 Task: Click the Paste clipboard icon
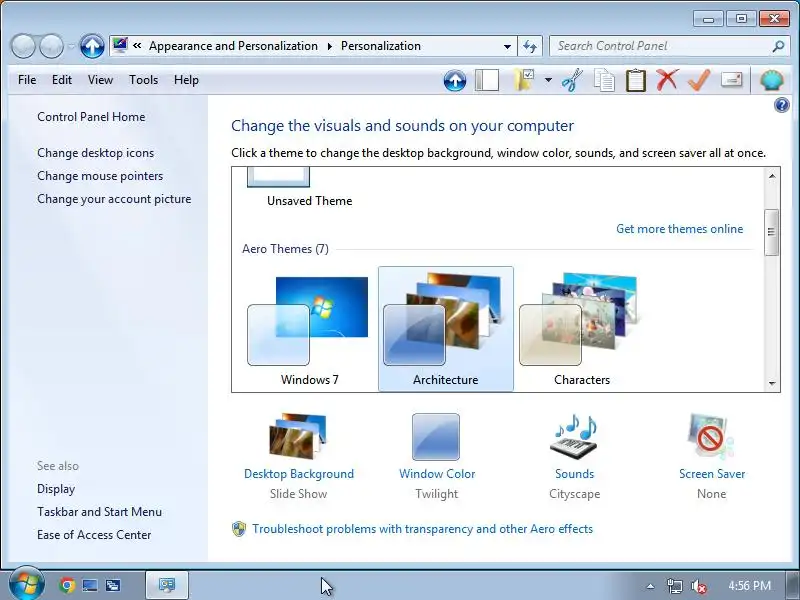coord(636,81)
